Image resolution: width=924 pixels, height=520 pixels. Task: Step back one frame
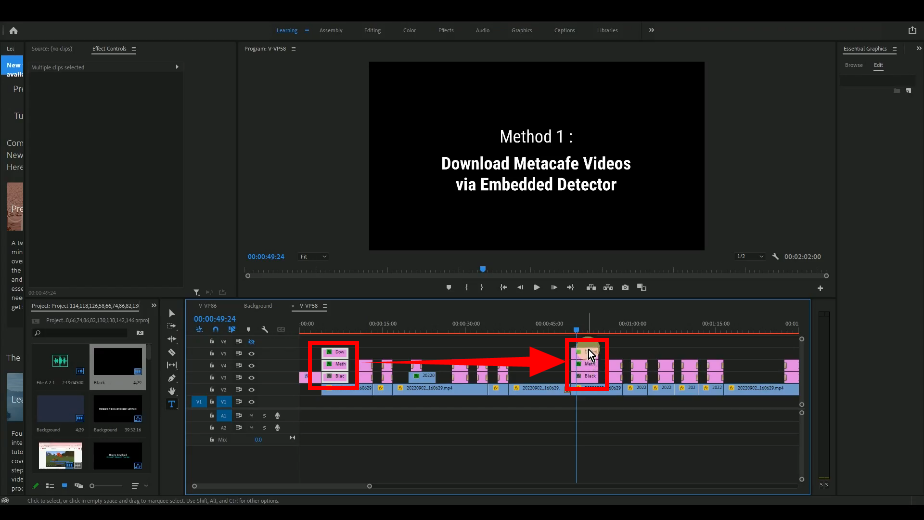pyautogui.click(x=520, y=288)
